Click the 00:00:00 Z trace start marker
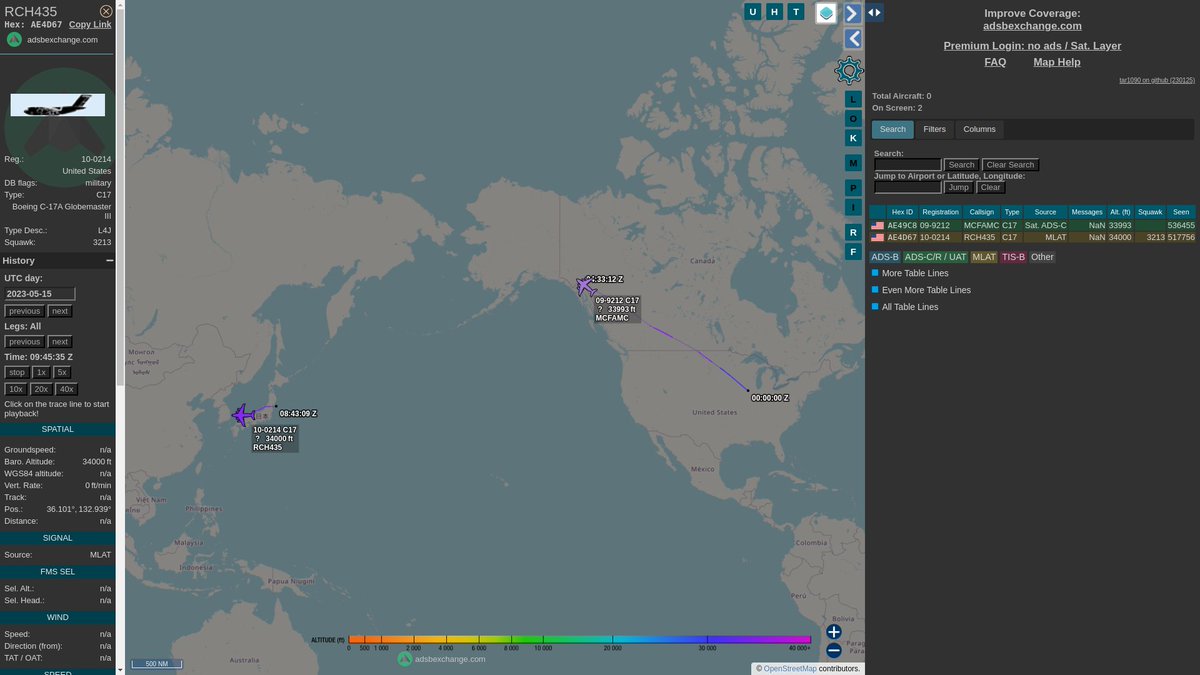Image resolution: width=1200 pixels, height=675 pixels. [x=770, y=398]
